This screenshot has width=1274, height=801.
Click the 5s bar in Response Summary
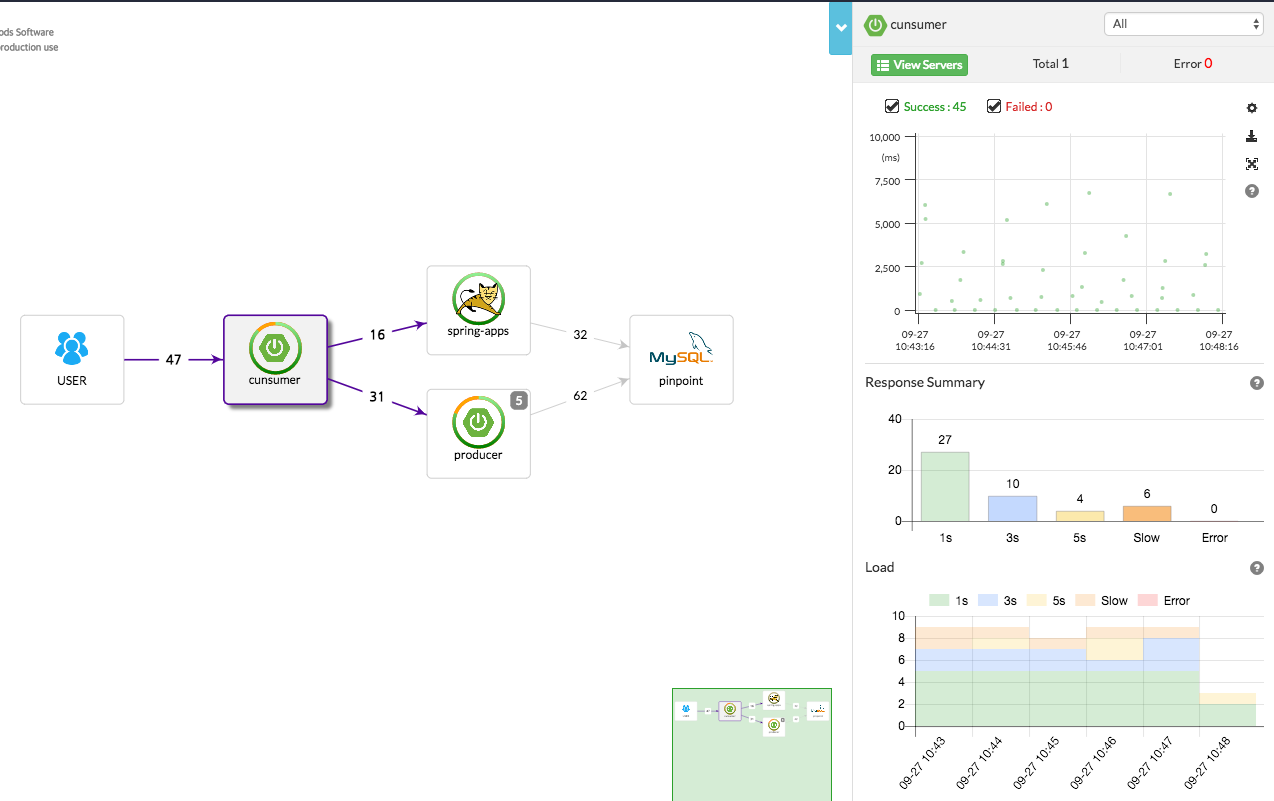coord(1080,516)
